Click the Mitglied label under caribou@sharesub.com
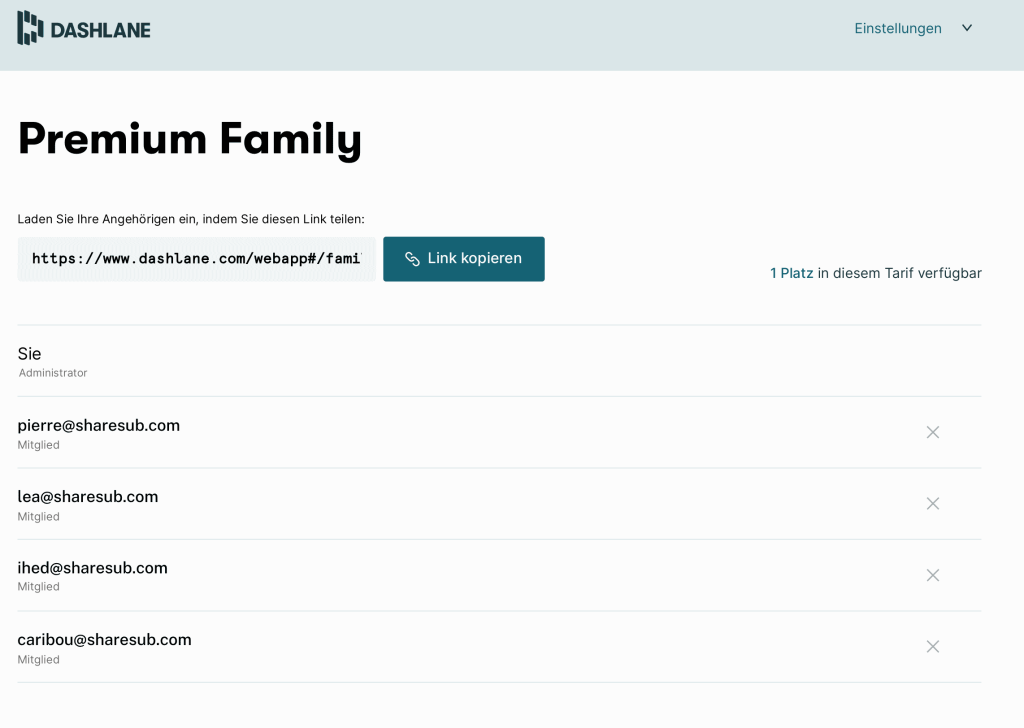1024x728 pixels. [x=39, y=660]
